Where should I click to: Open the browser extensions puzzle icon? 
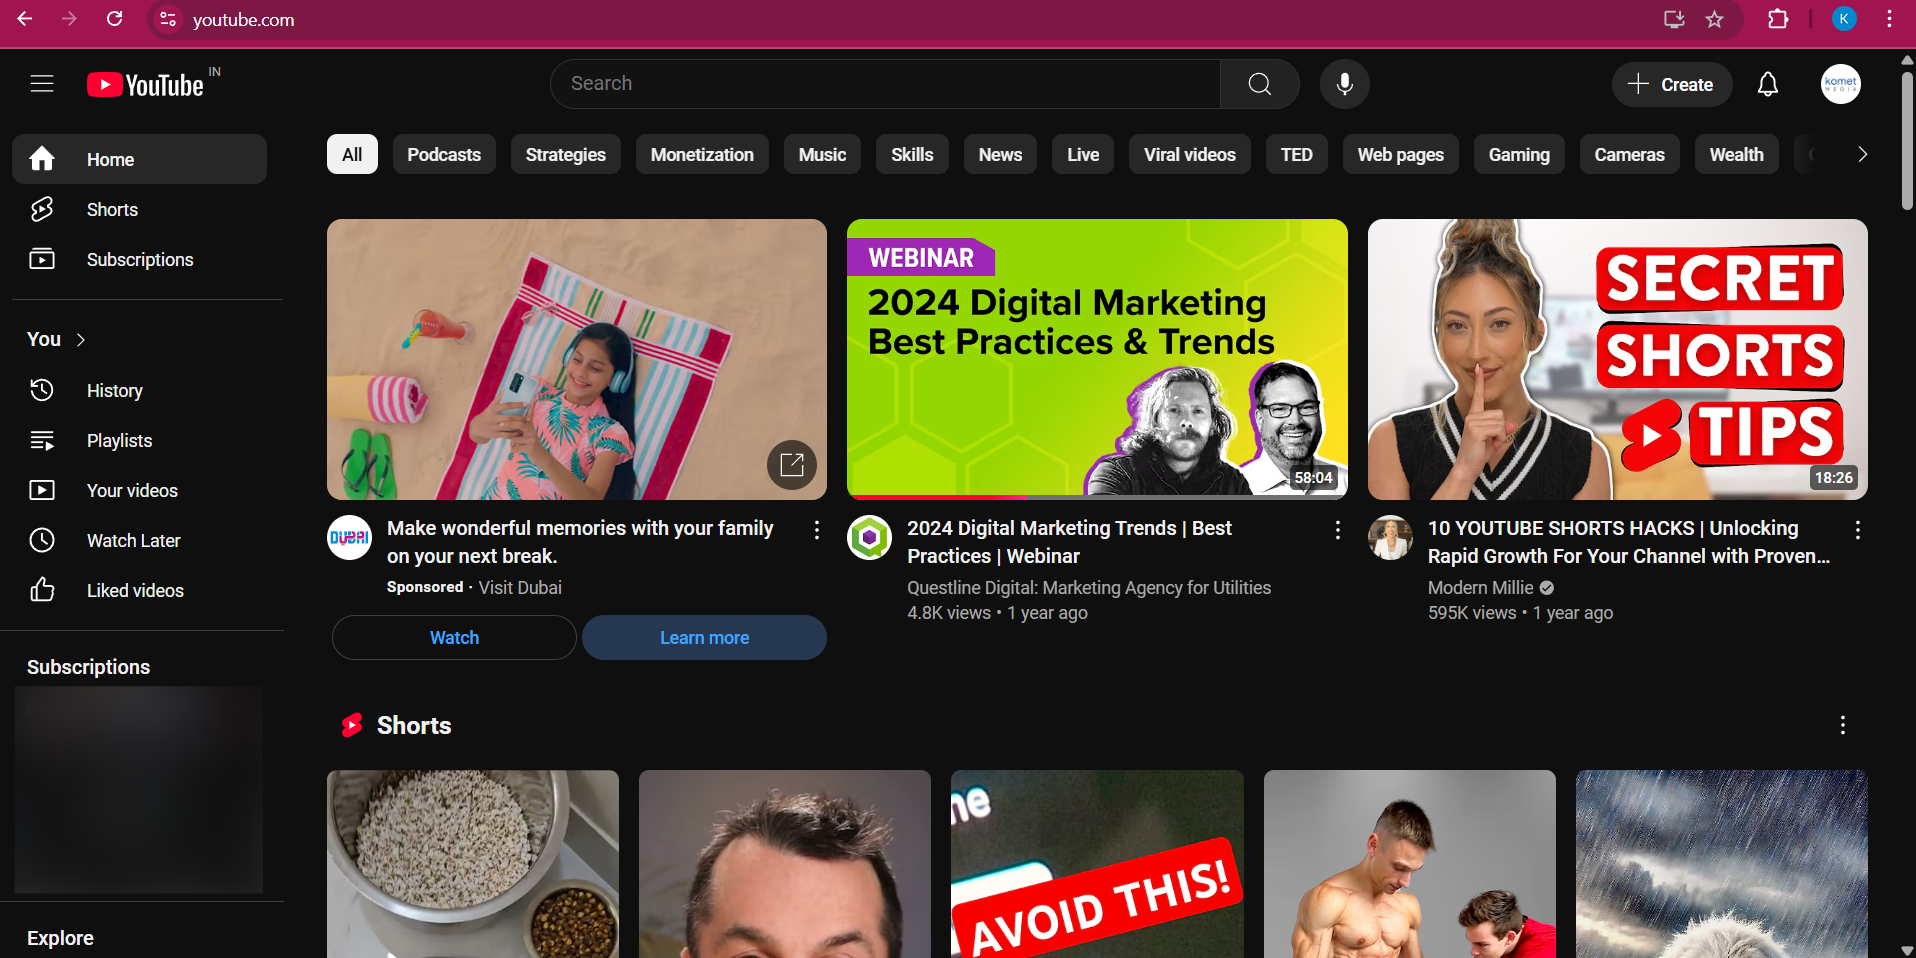tap(1778, 19)
